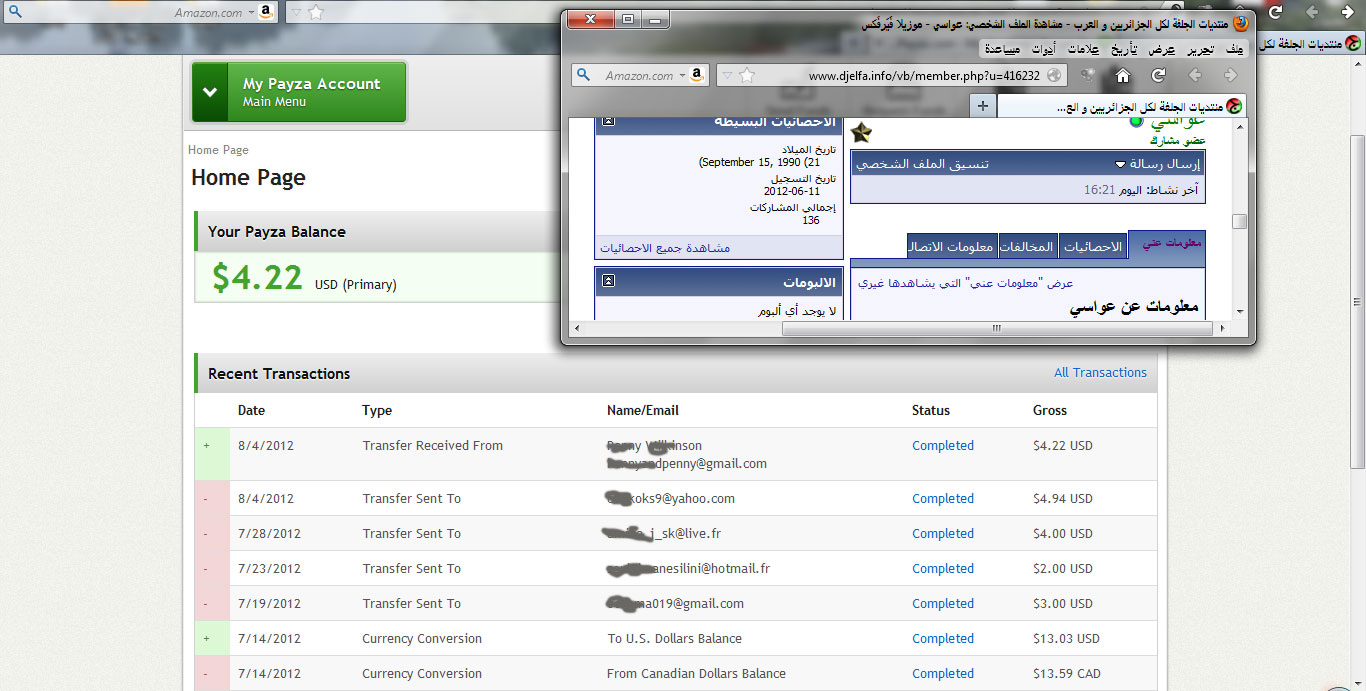1366x691 pixels.
Task: Bookmark the djelfa.info page with star icon
Action: [747, 75]
